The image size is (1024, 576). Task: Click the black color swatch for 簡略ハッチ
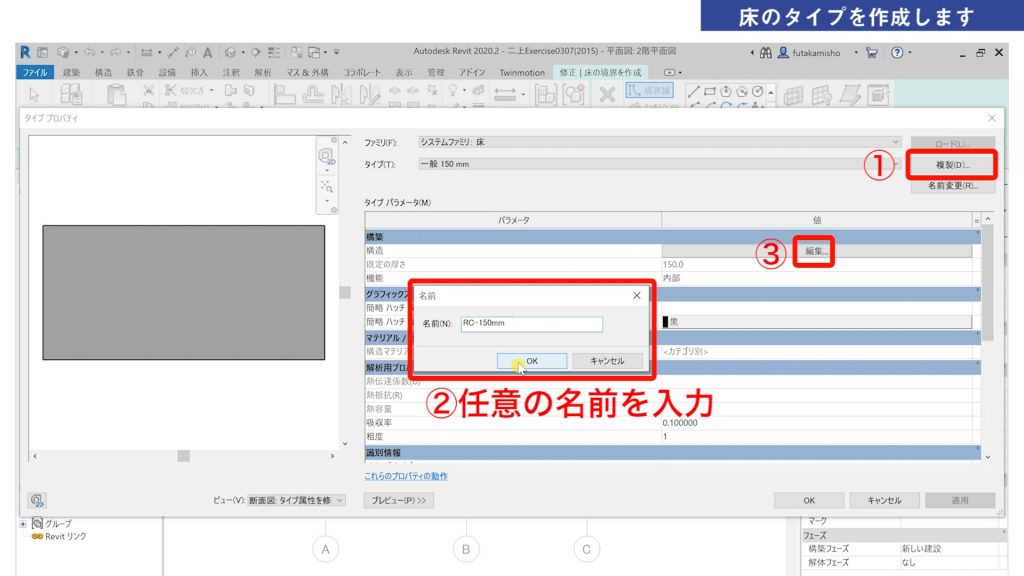click(666, 321)
